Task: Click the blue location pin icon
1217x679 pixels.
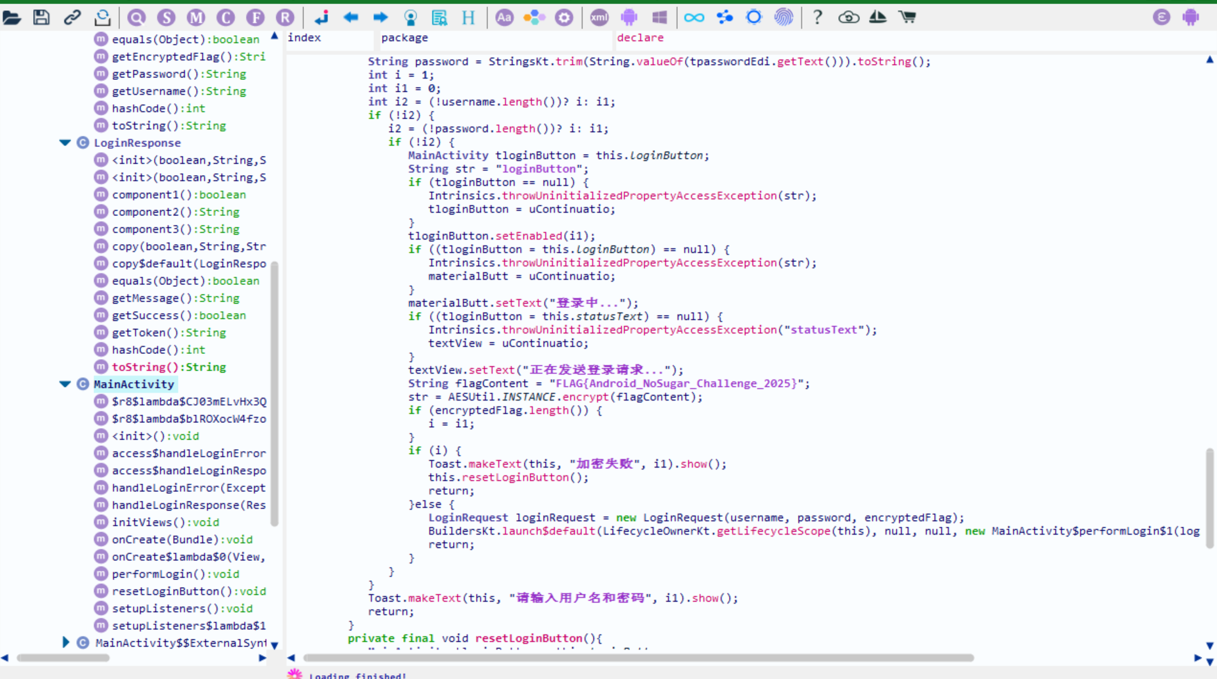Action: (x=410, y=17)
